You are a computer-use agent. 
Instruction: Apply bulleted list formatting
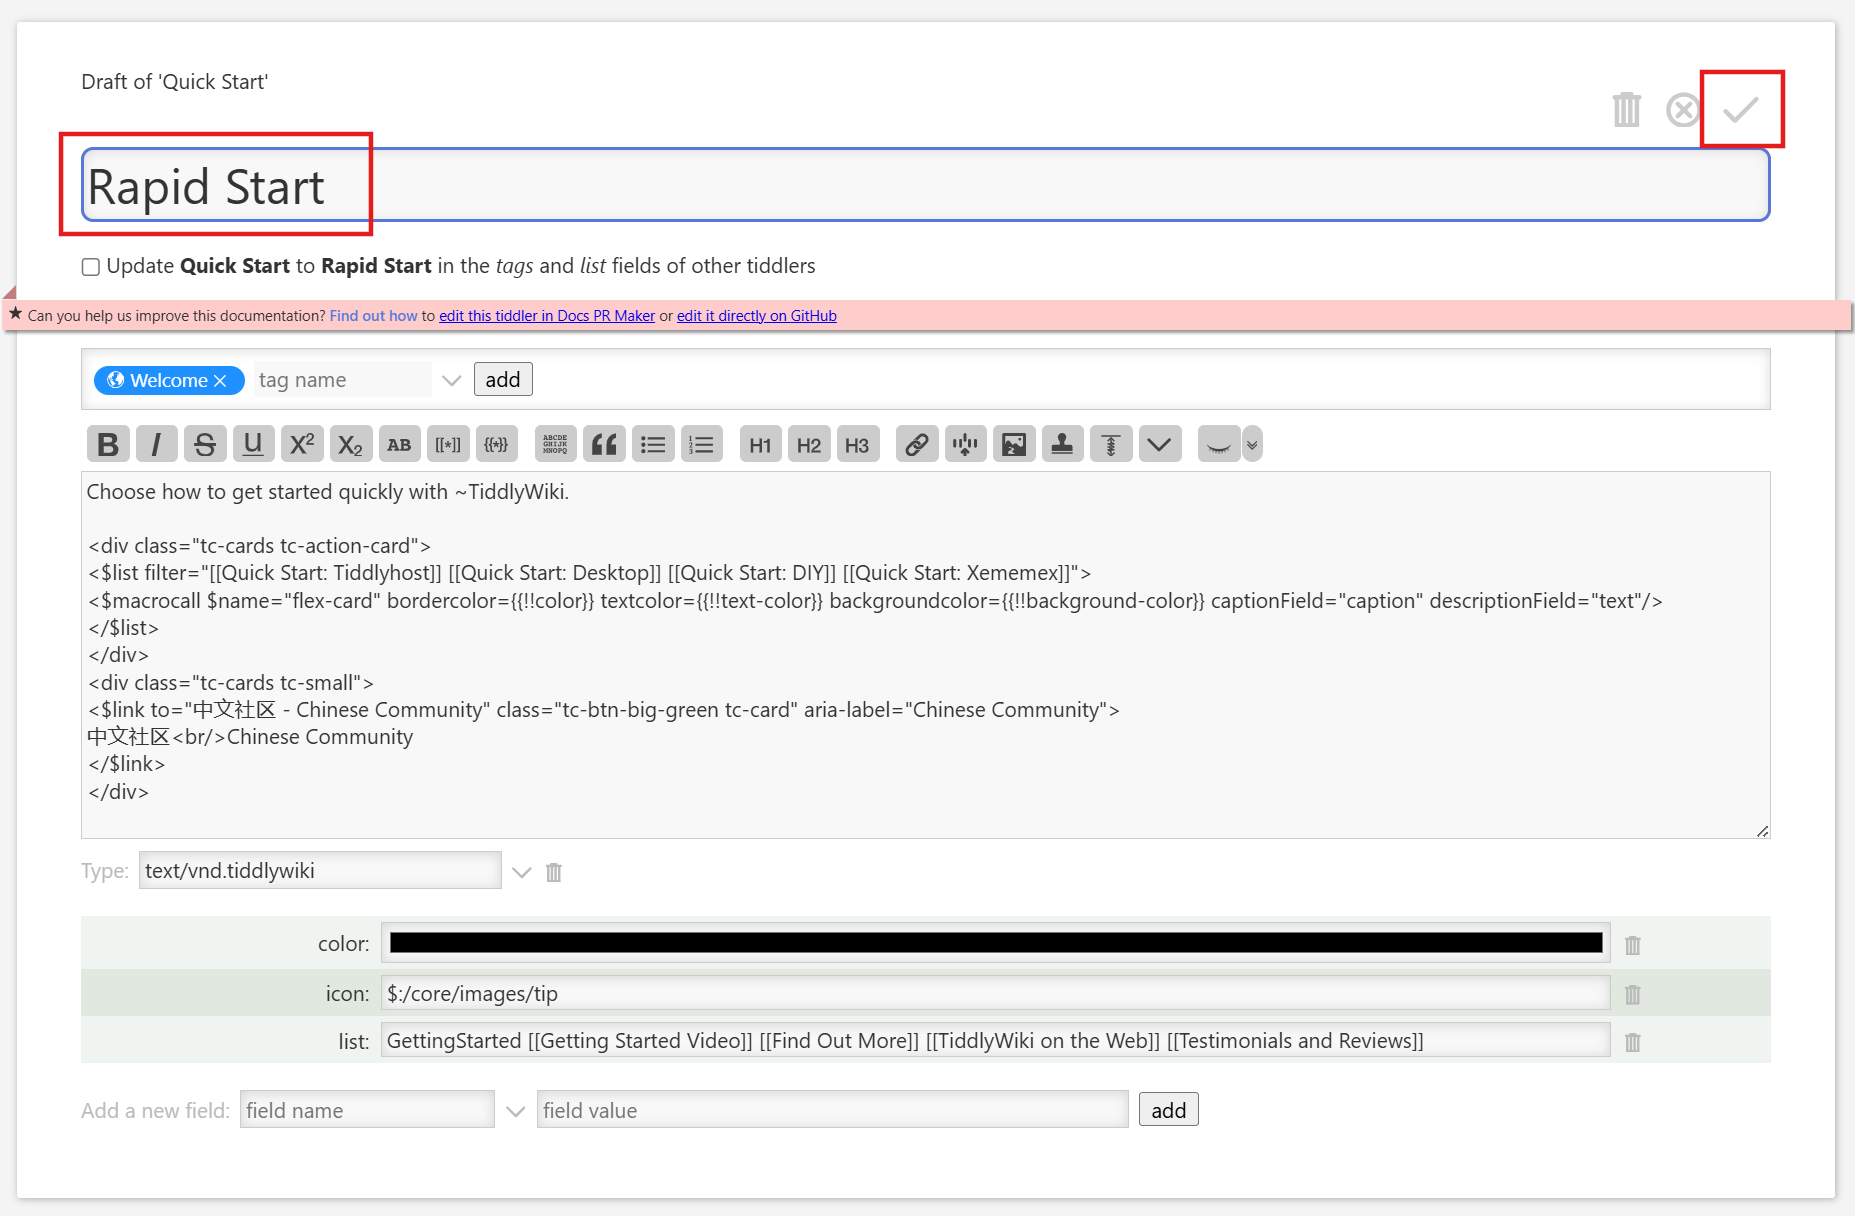(x=653, y=445)
